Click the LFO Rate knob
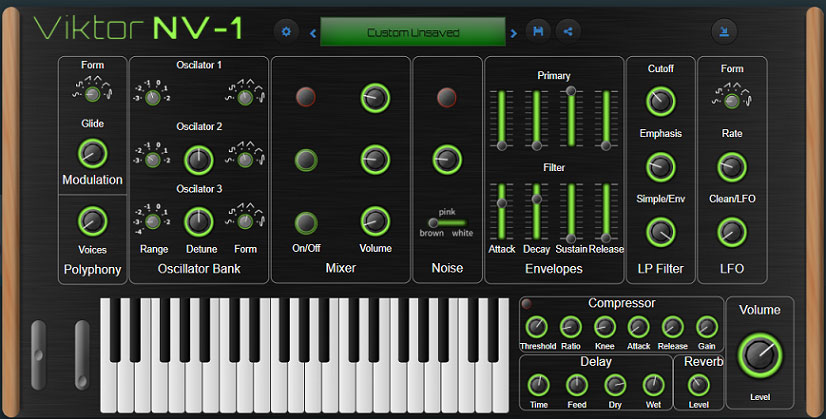This screenshot has width=826, height=419. (x=732, y=167)
